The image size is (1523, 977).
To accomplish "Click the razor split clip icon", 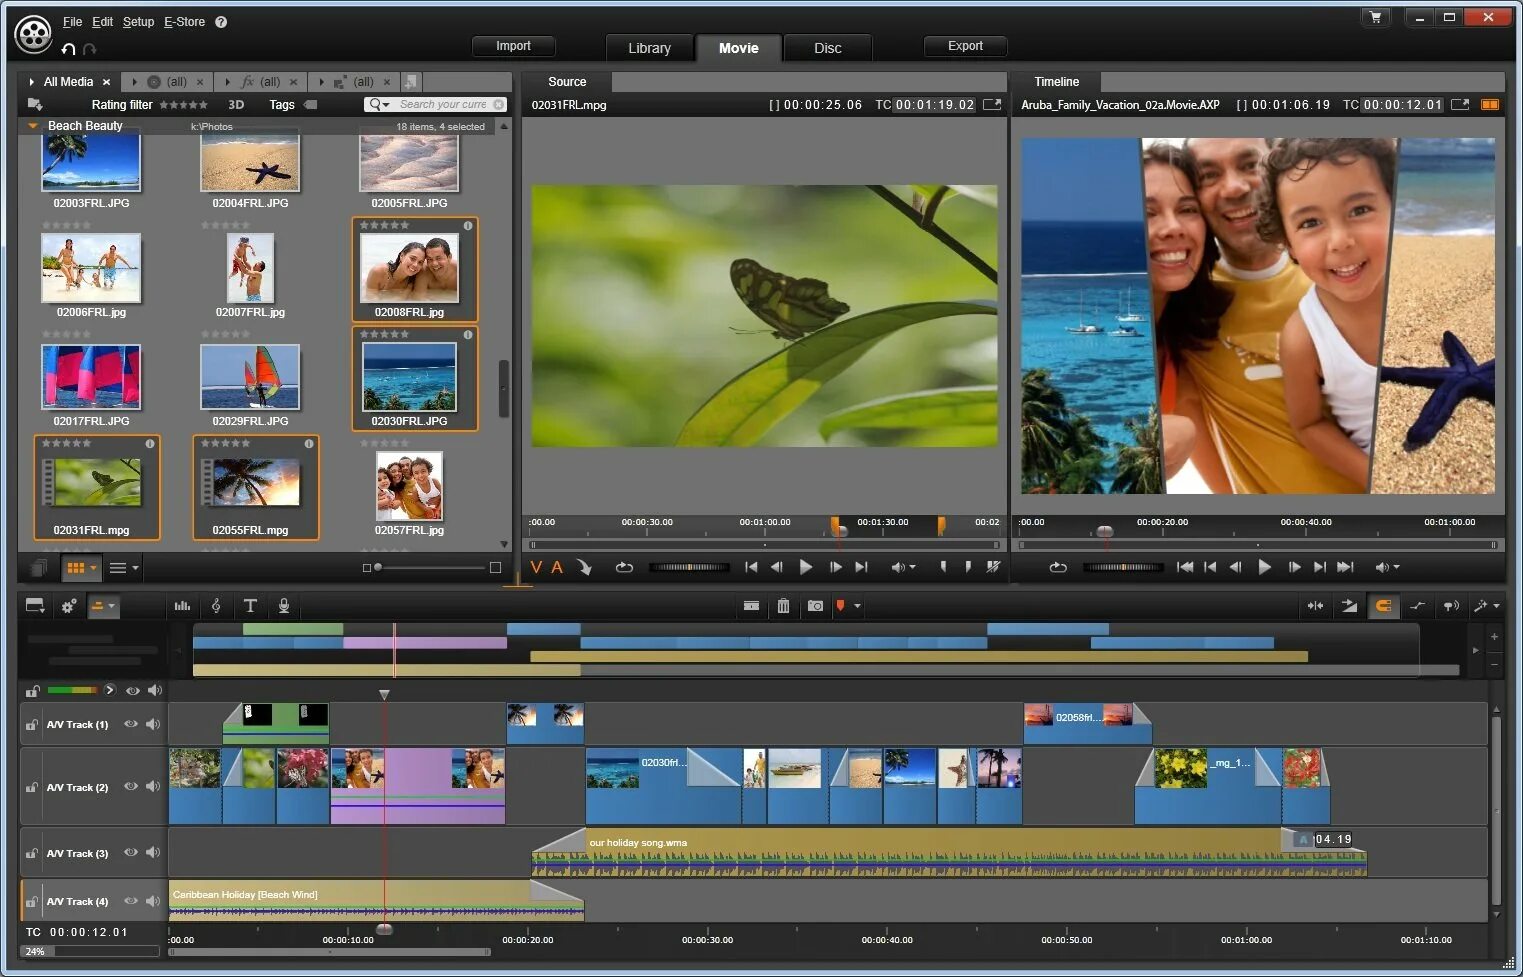I will 751,606.
